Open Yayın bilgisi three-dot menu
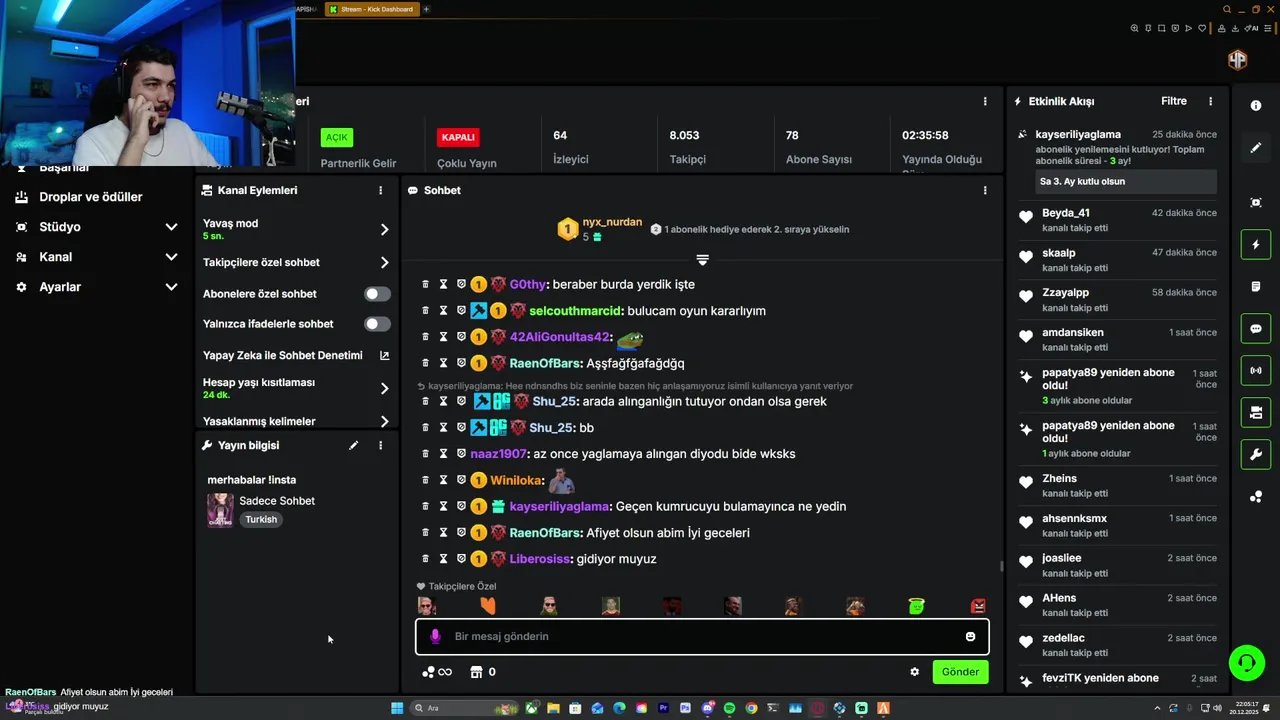The height and width of the screenshot is (720, 1280). pos(380,446)
